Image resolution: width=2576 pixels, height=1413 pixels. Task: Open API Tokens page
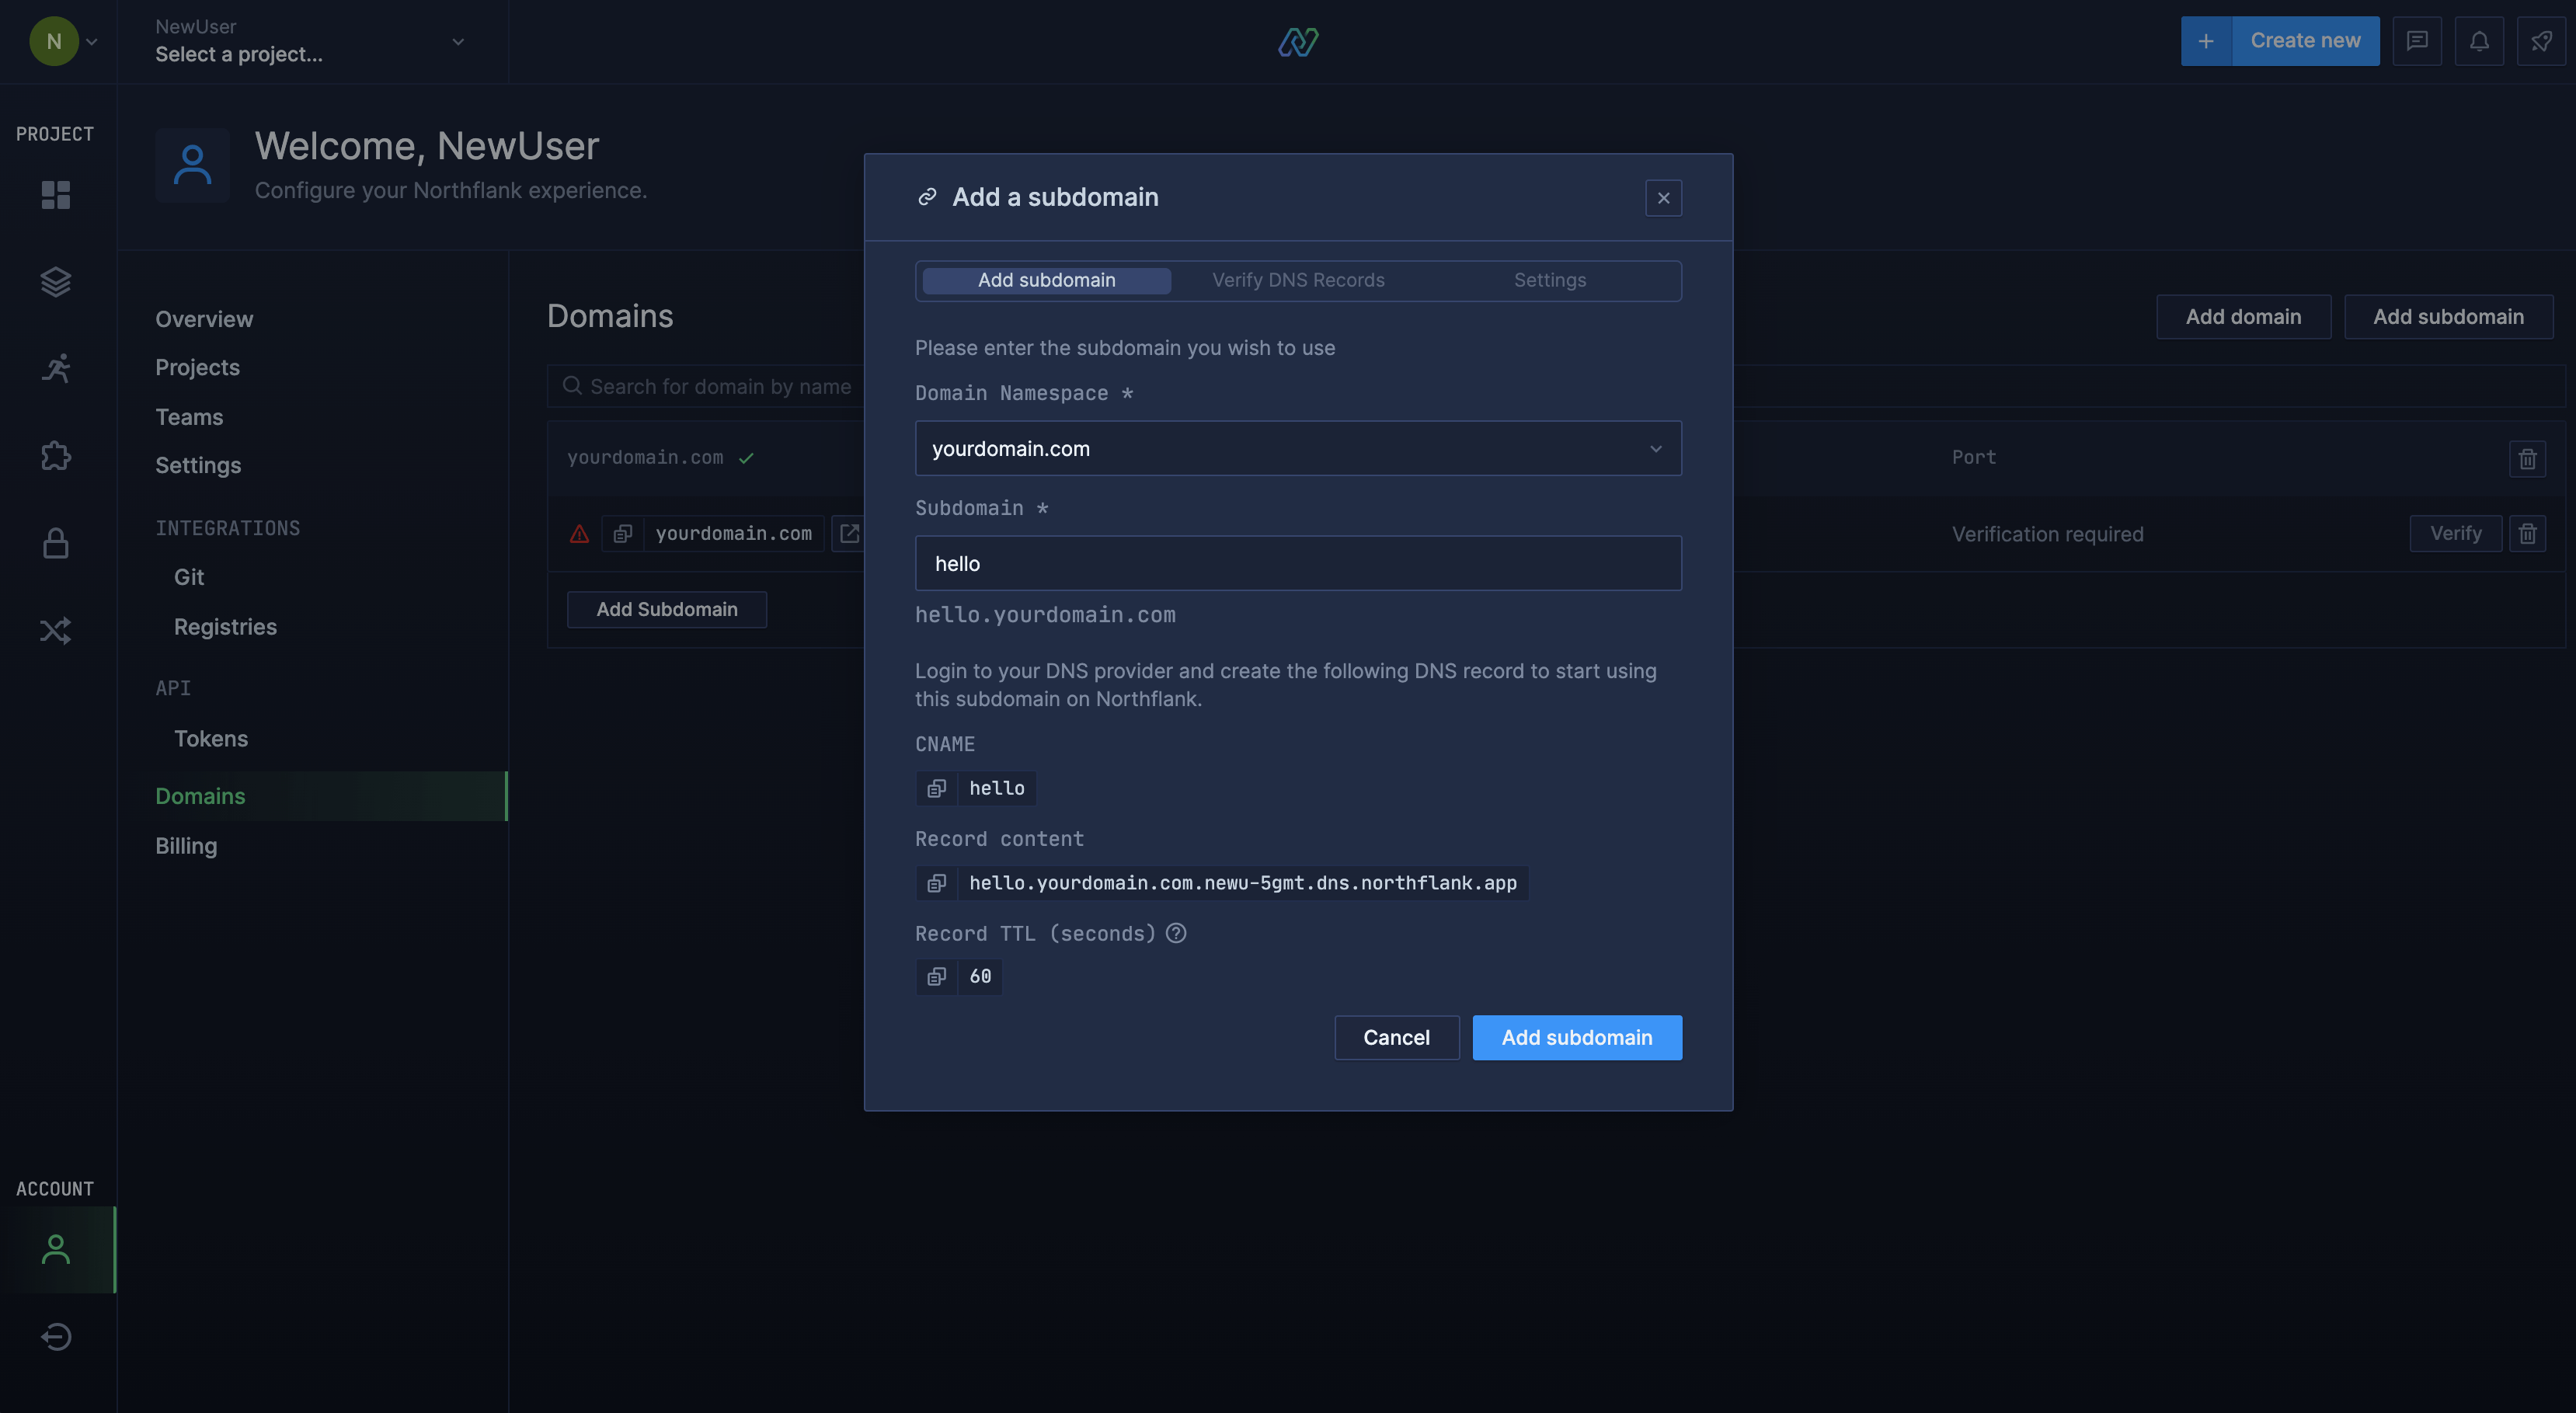(210, 738)
